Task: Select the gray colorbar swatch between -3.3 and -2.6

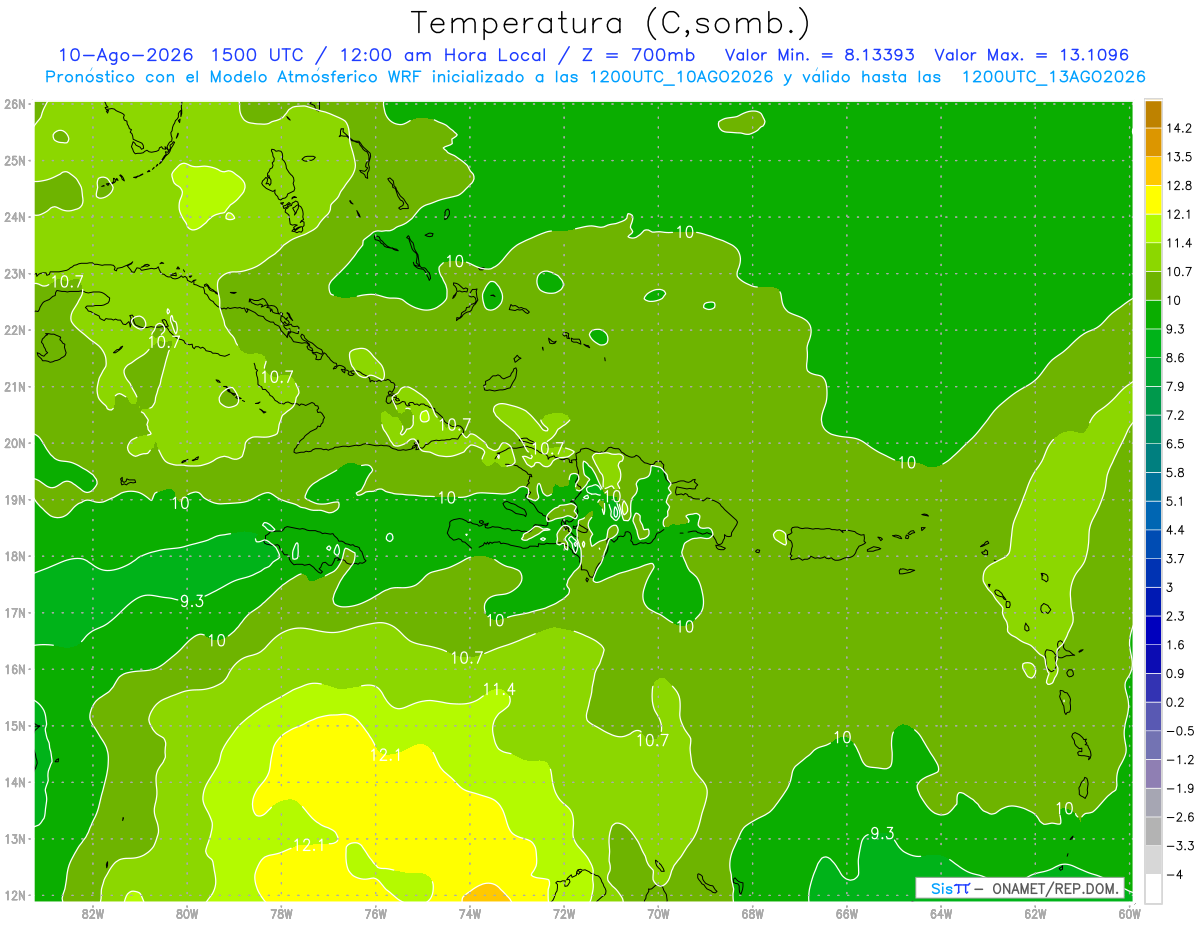Action: [1153, 830]
